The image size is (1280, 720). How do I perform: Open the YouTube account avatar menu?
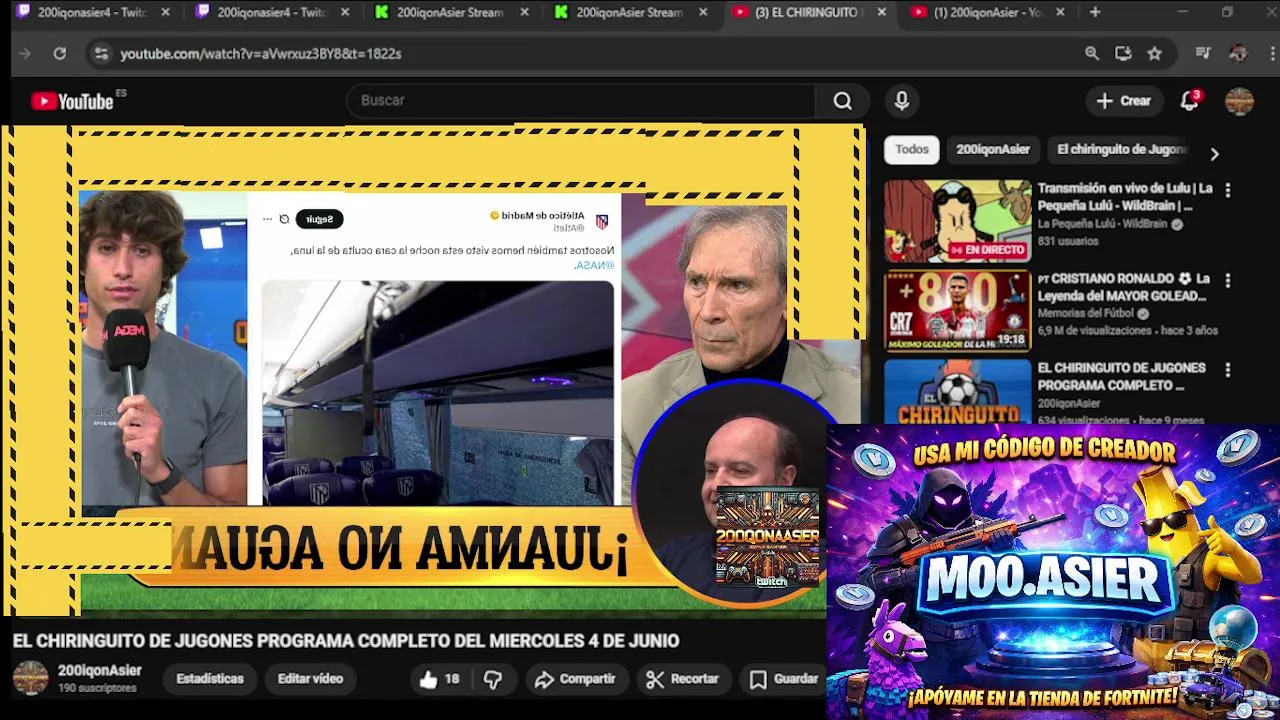click(x=1239, y=101)
